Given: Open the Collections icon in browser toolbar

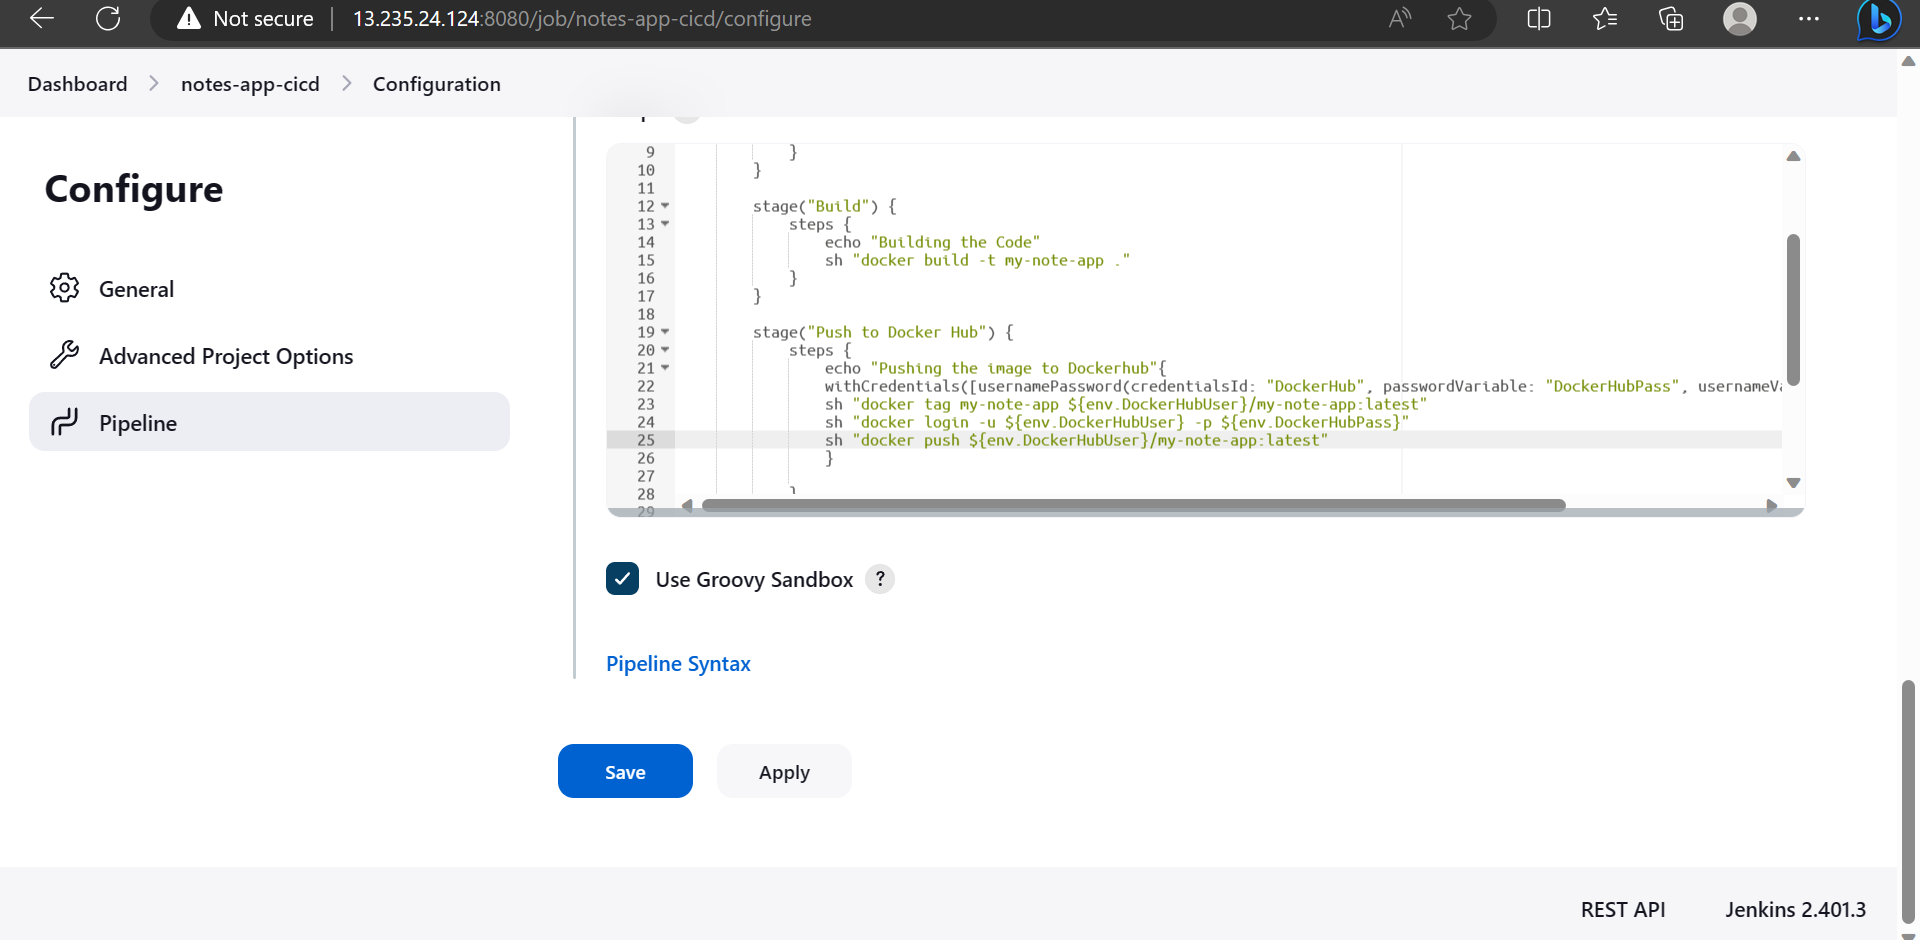Looking at the screenshot, I should point(1671,18).
